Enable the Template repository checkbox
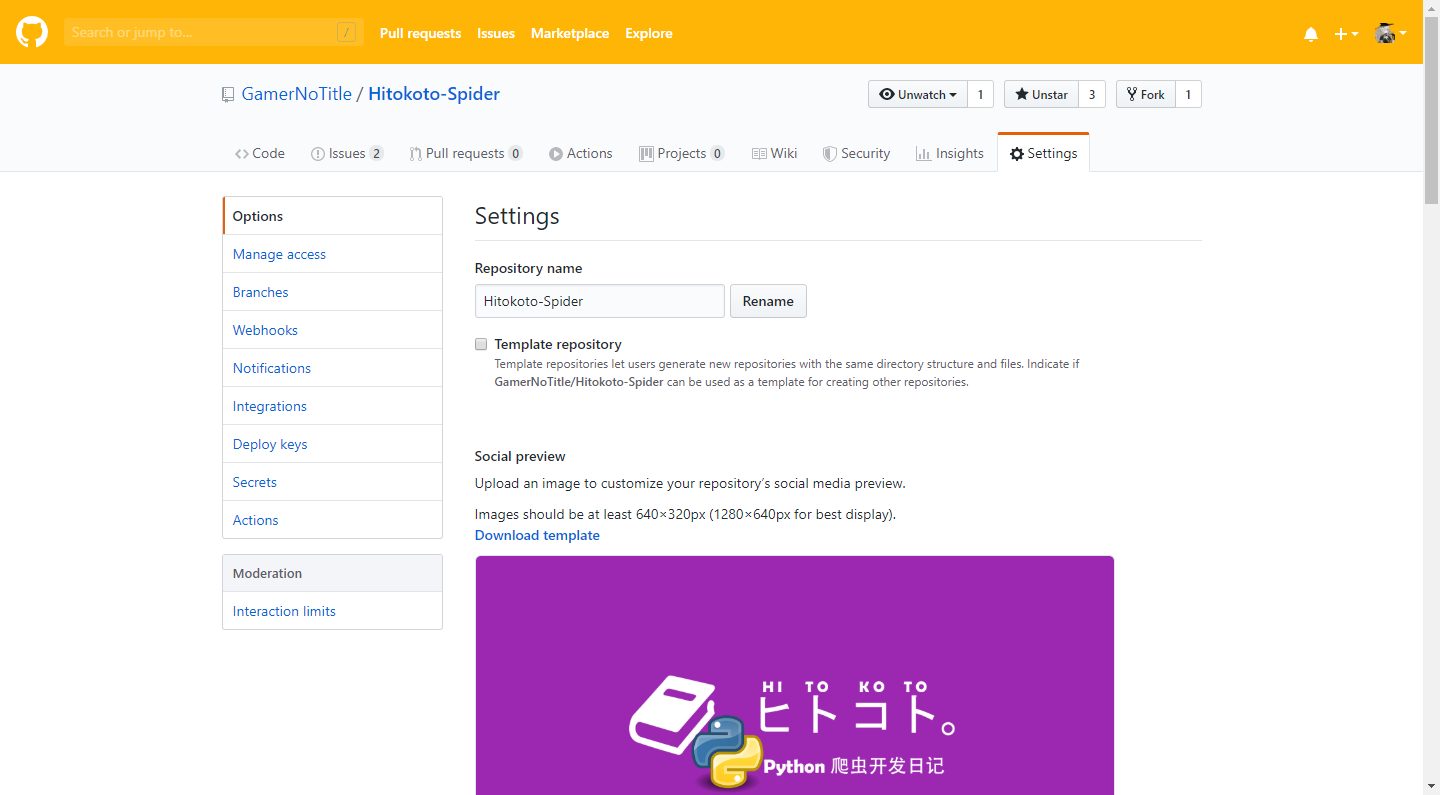The image size is (1440, 795). [x=481, y=343]
